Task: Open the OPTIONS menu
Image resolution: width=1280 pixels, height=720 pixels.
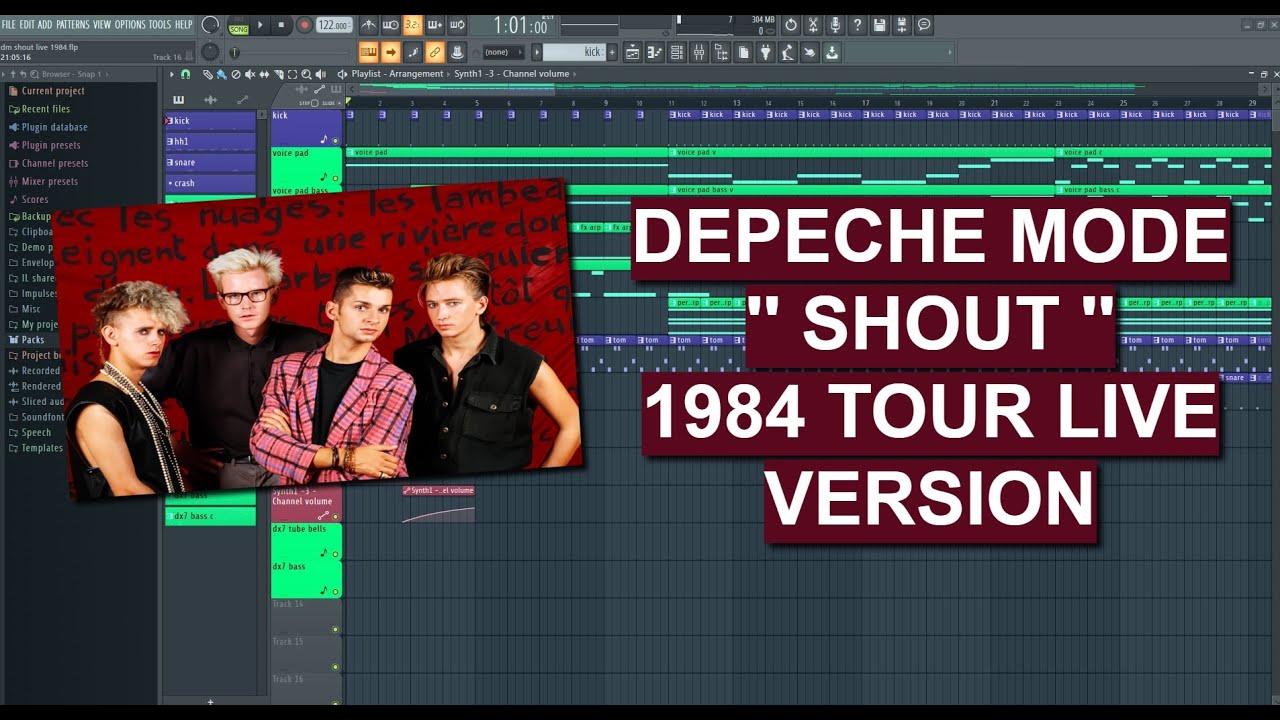Action: [130, 24]
